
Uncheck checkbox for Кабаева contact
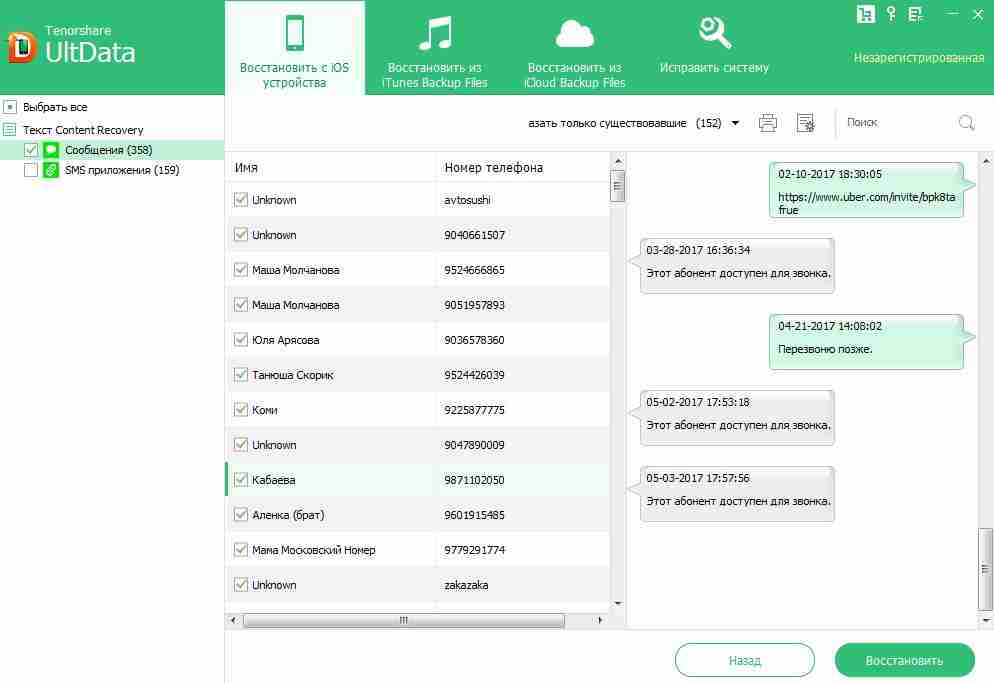coord(241,480)
